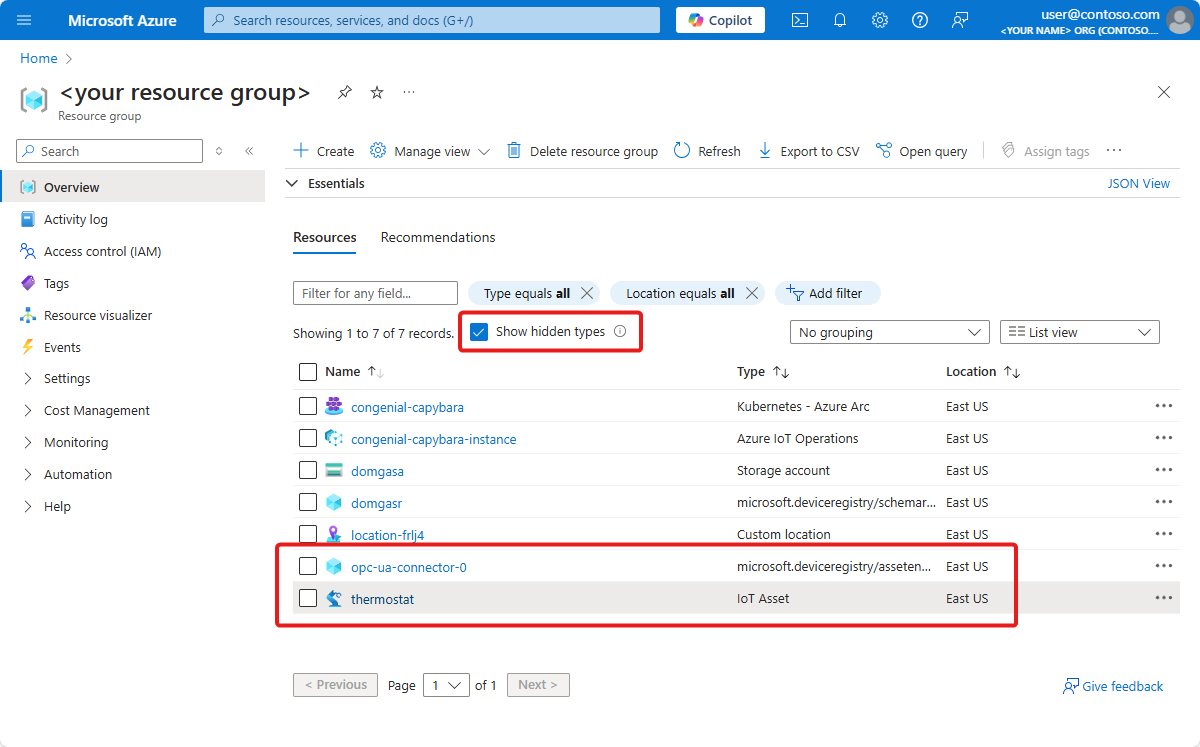Select the Resources tab
The height and width of the screenshot is (747, 1200).
pyautogui.click(x=325, y=238)
